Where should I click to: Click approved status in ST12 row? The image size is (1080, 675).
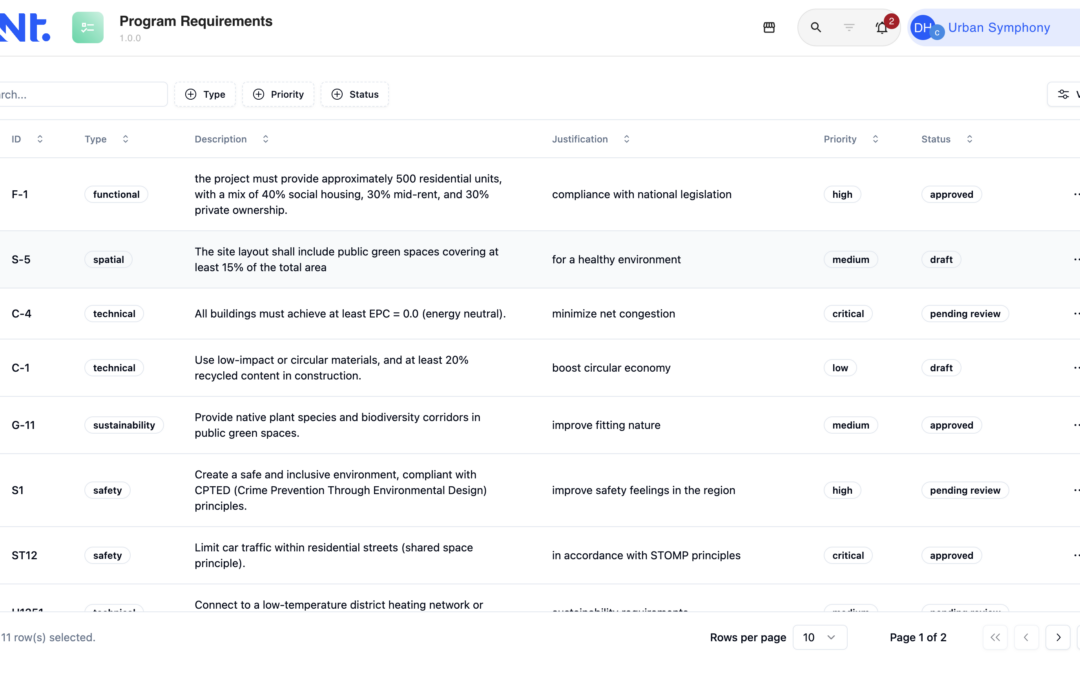tap(952, 555)
